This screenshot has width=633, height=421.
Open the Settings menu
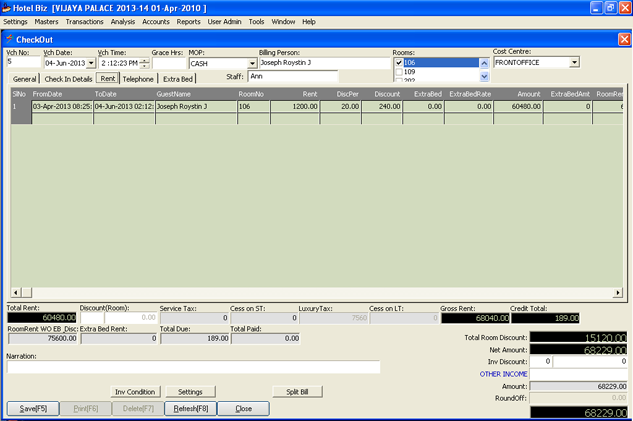[15, 22]
